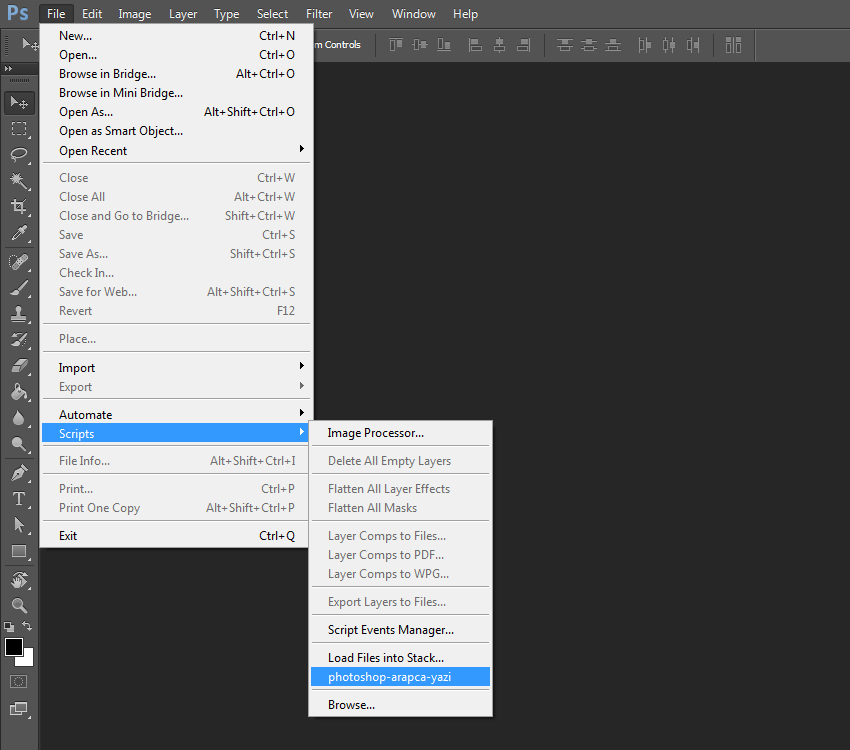Open the background color picker
The image size is (850, 750).
28,660
